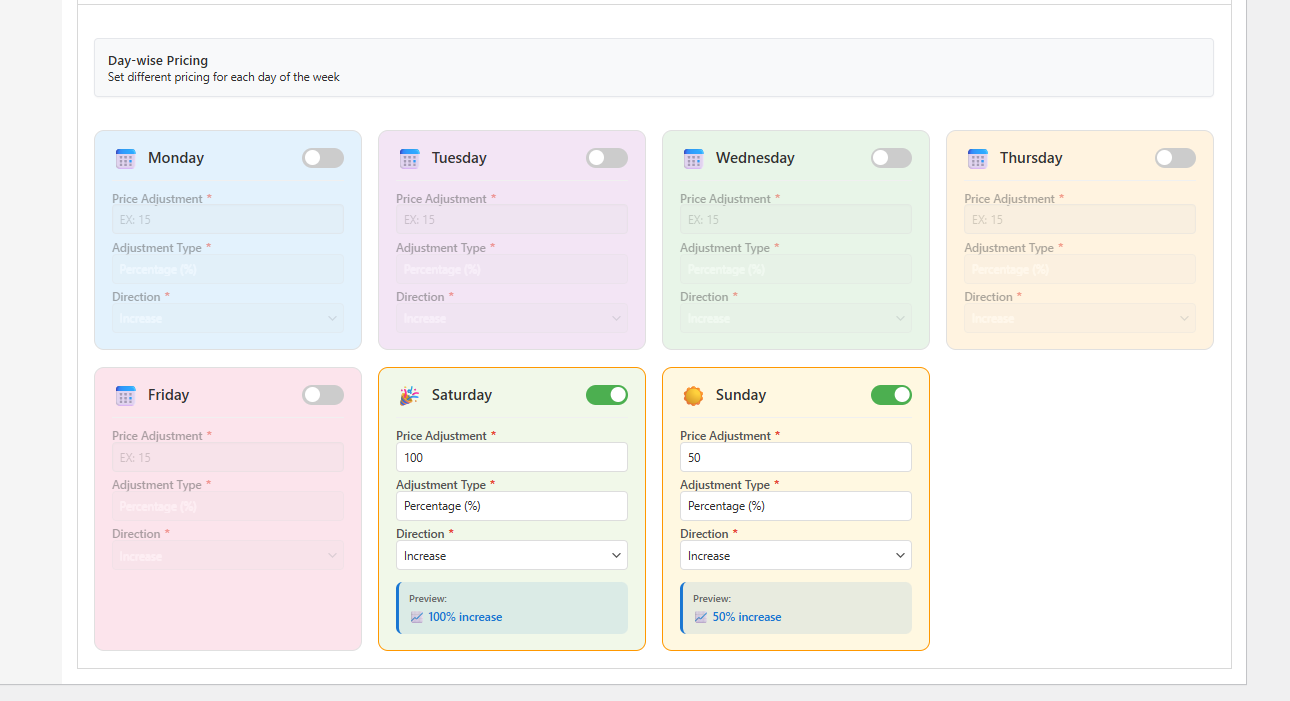Image resolution: width=1290 pixels, height=701 pixels.
Task: Open Saturday Direction dropdown
Action: point(511,555)
